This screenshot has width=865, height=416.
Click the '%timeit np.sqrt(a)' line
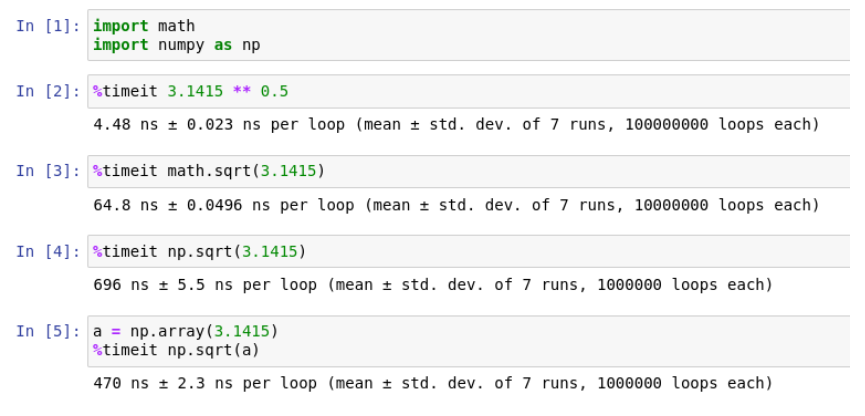click(177, 350)
